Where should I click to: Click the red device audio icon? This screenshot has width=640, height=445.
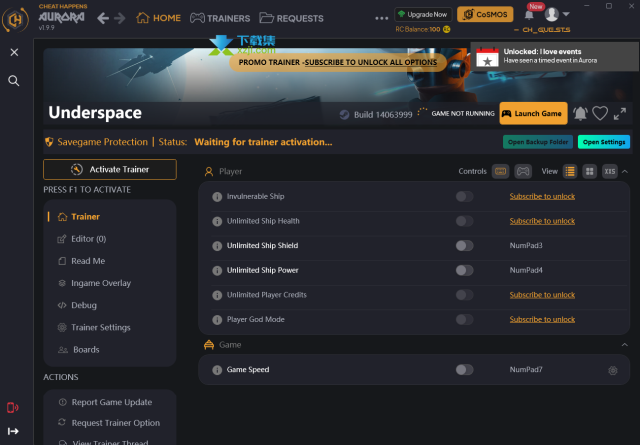pos(13,407)
